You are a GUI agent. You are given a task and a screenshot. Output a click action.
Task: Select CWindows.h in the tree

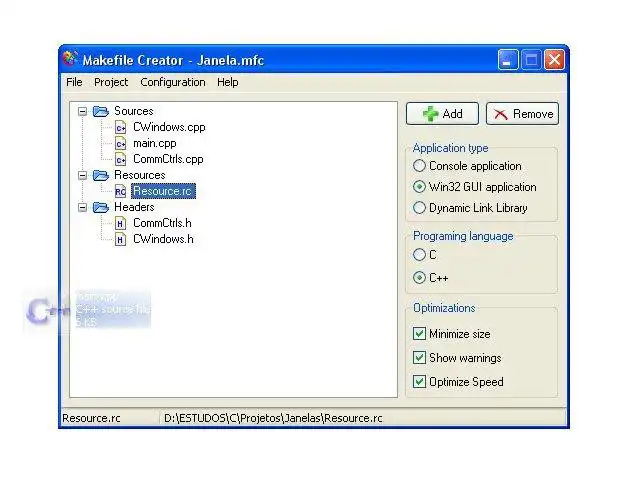tap(163, 239)
